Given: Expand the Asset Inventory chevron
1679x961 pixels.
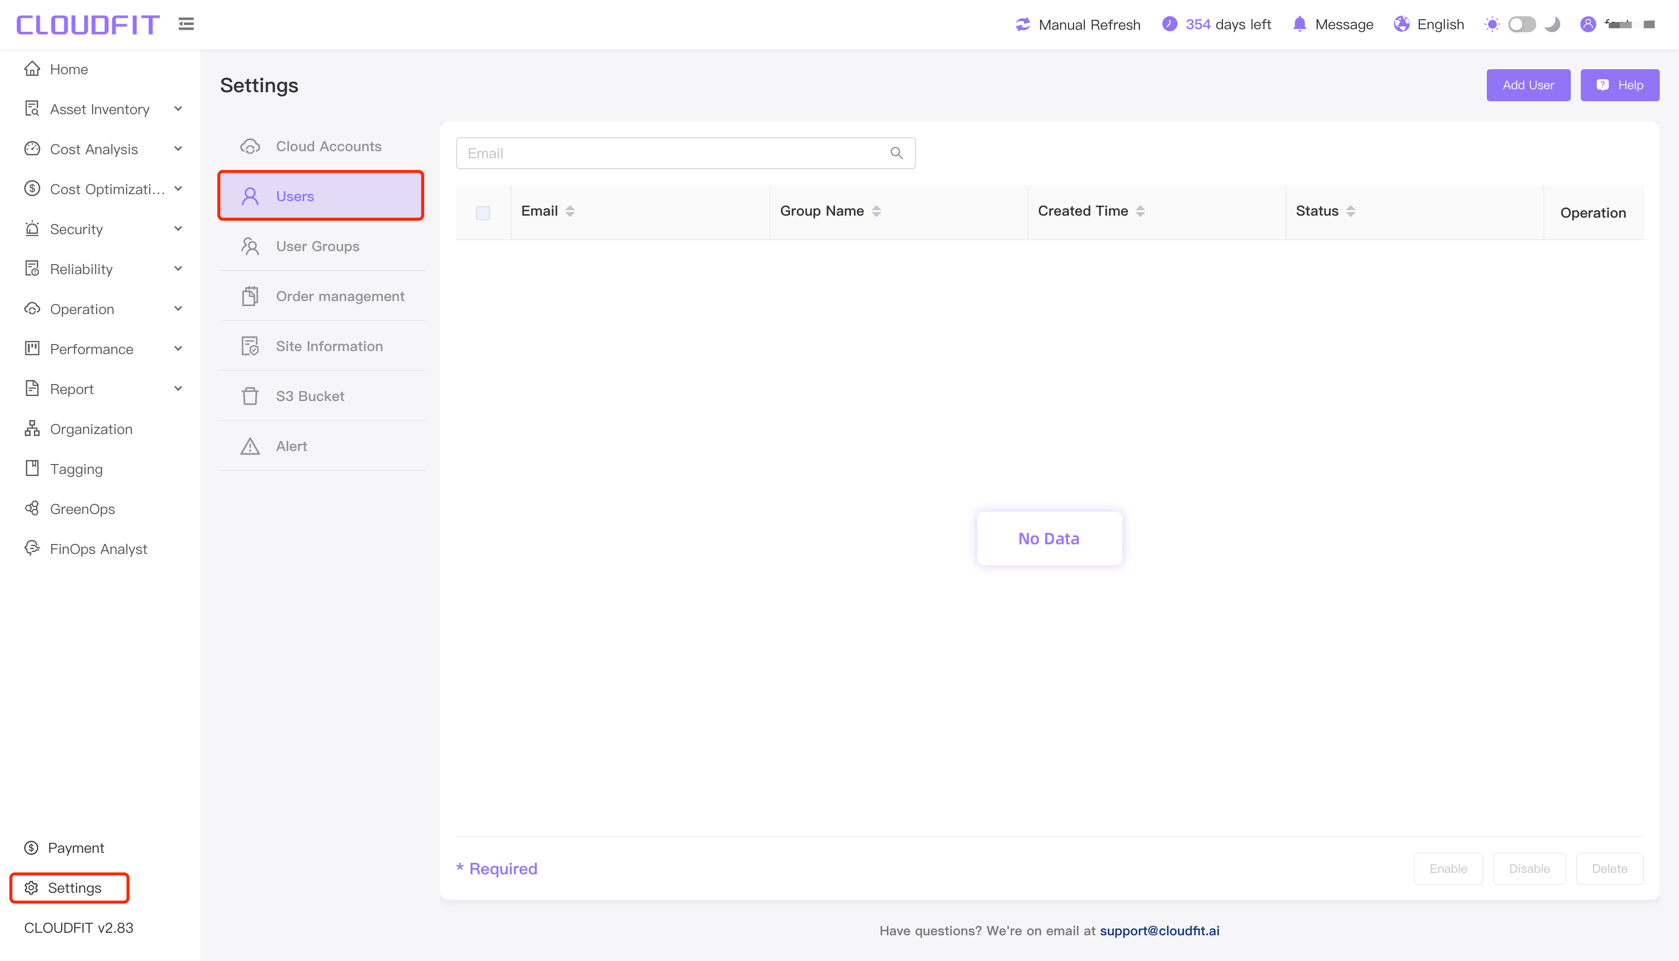Looking at the screenshot, I should pos(178,109).
